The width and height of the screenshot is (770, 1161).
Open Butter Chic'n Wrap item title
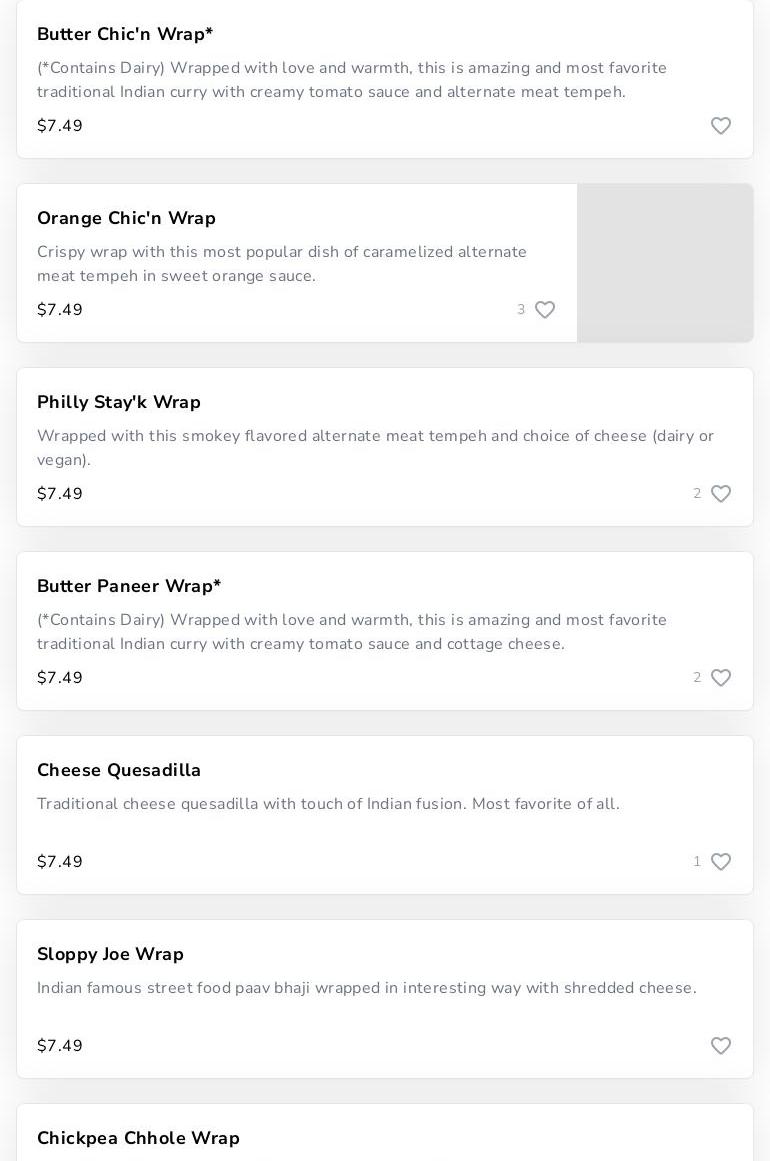click(125, 34)
